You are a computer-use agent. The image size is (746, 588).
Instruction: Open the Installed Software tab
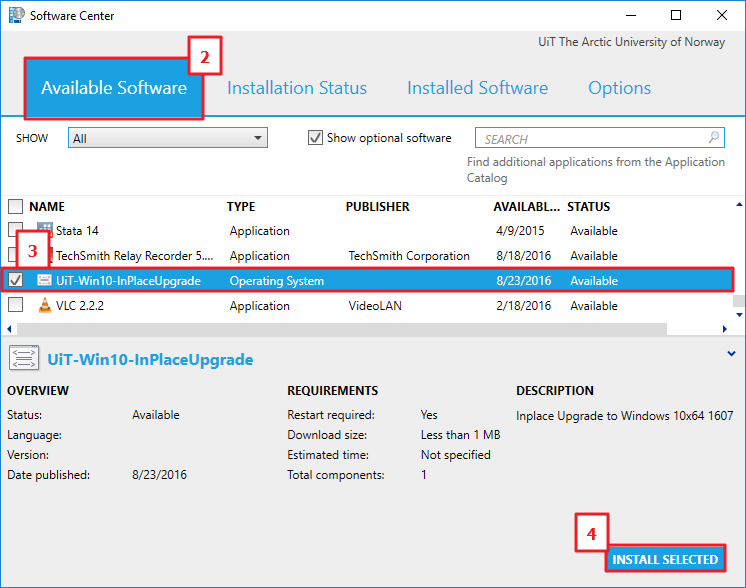click(477, 88)
